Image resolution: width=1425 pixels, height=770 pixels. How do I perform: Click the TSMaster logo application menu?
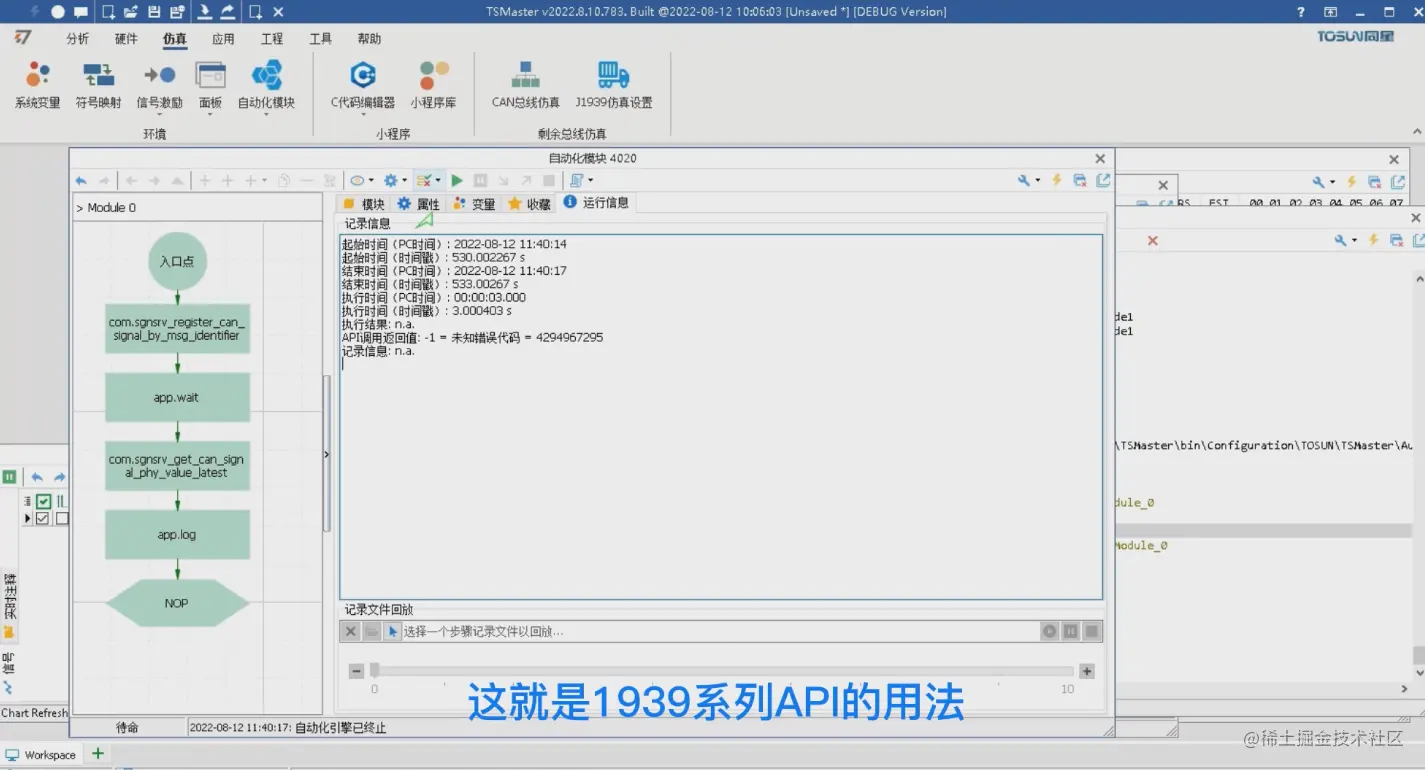point(23,37)
